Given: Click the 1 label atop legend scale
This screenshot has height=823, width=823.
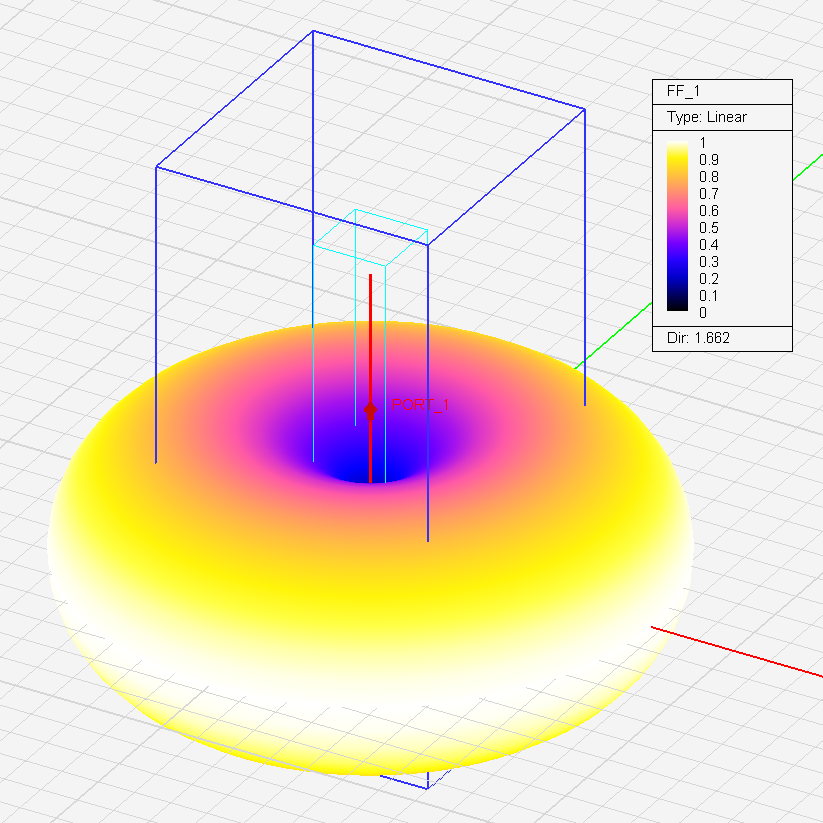Looking at the screenshot, I should 704,142.
